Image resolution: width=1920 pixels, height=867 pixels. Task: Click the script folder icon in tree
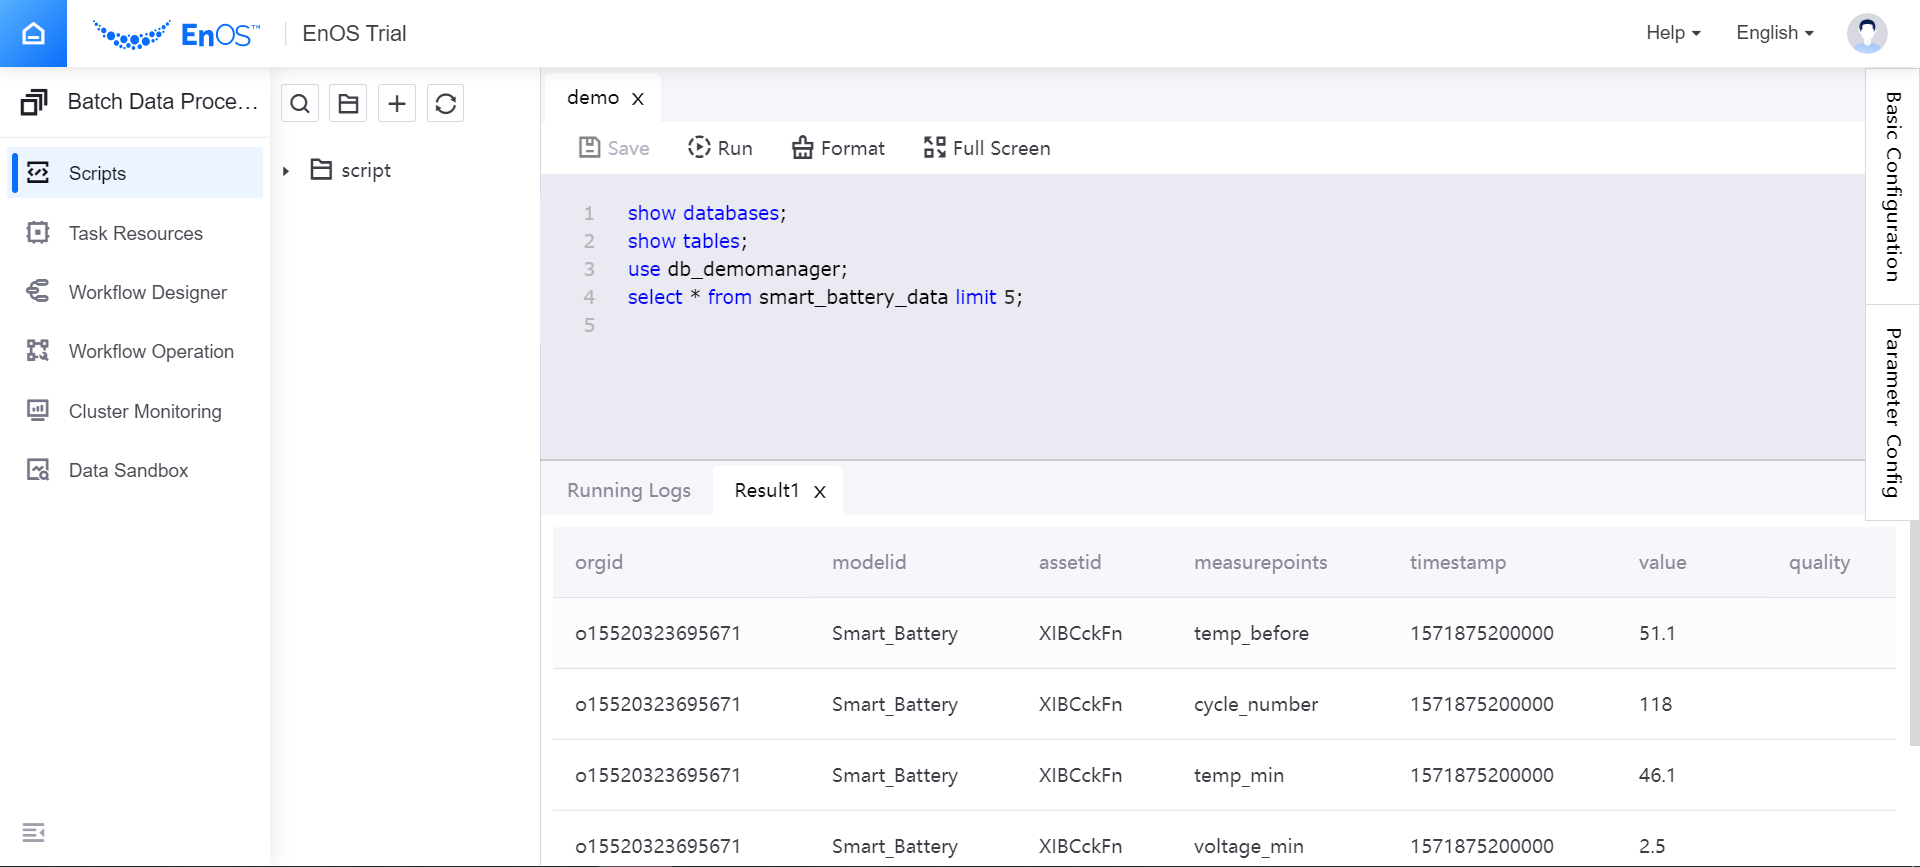click(321, 170)
